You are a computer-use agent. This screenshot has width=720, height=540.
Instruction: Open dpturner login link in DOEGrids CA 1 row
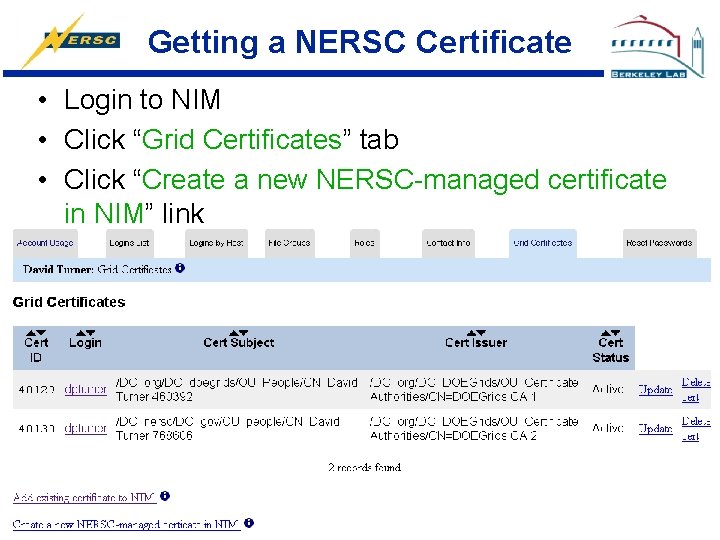85,389
